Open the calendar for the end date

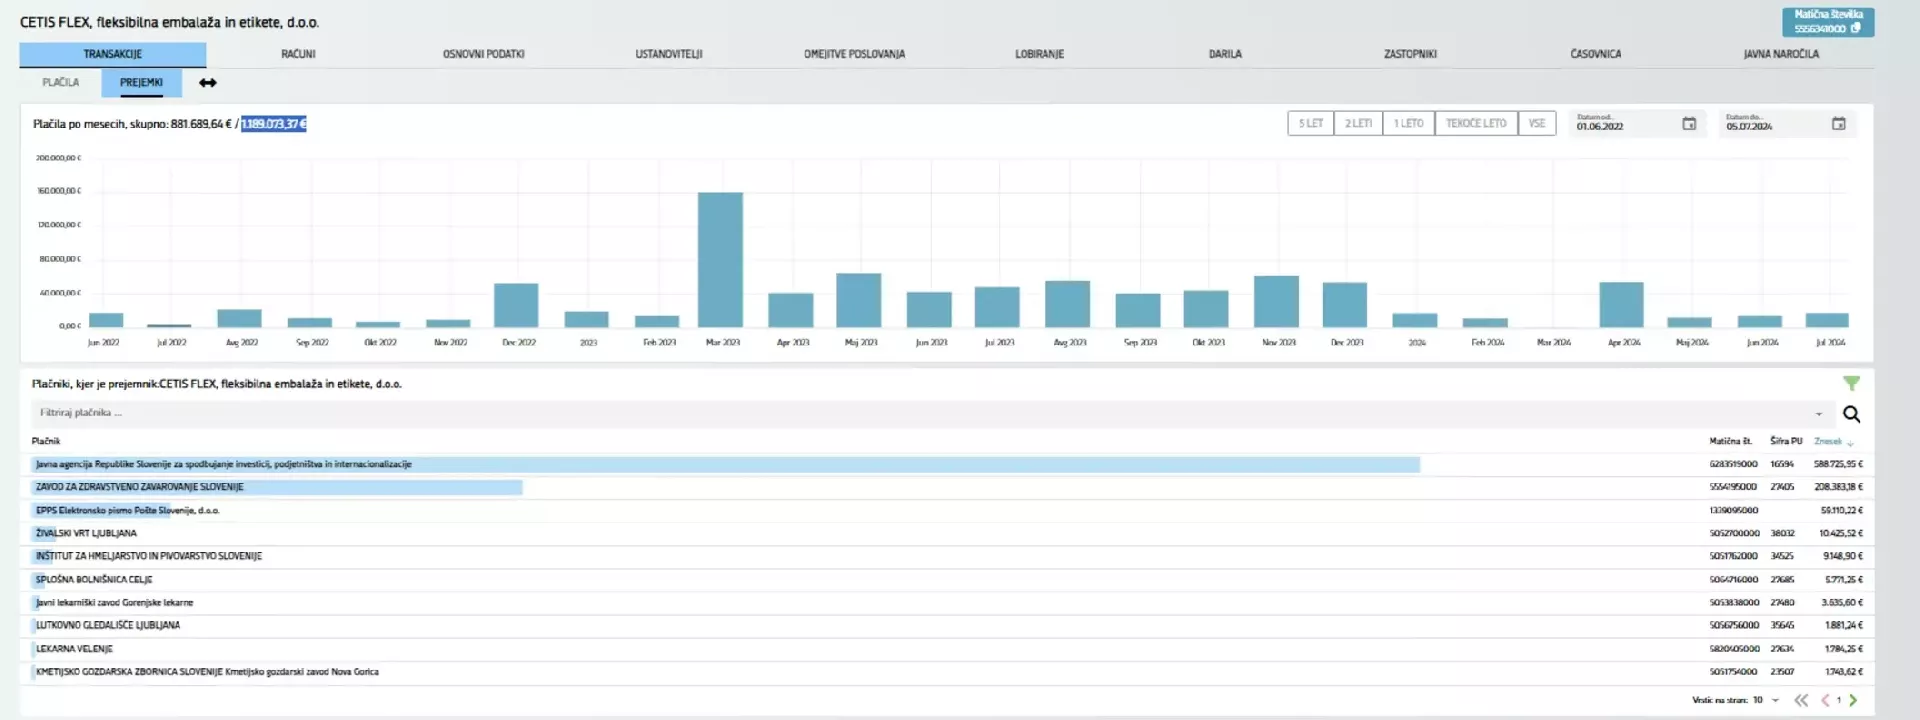click(1838, 124)
